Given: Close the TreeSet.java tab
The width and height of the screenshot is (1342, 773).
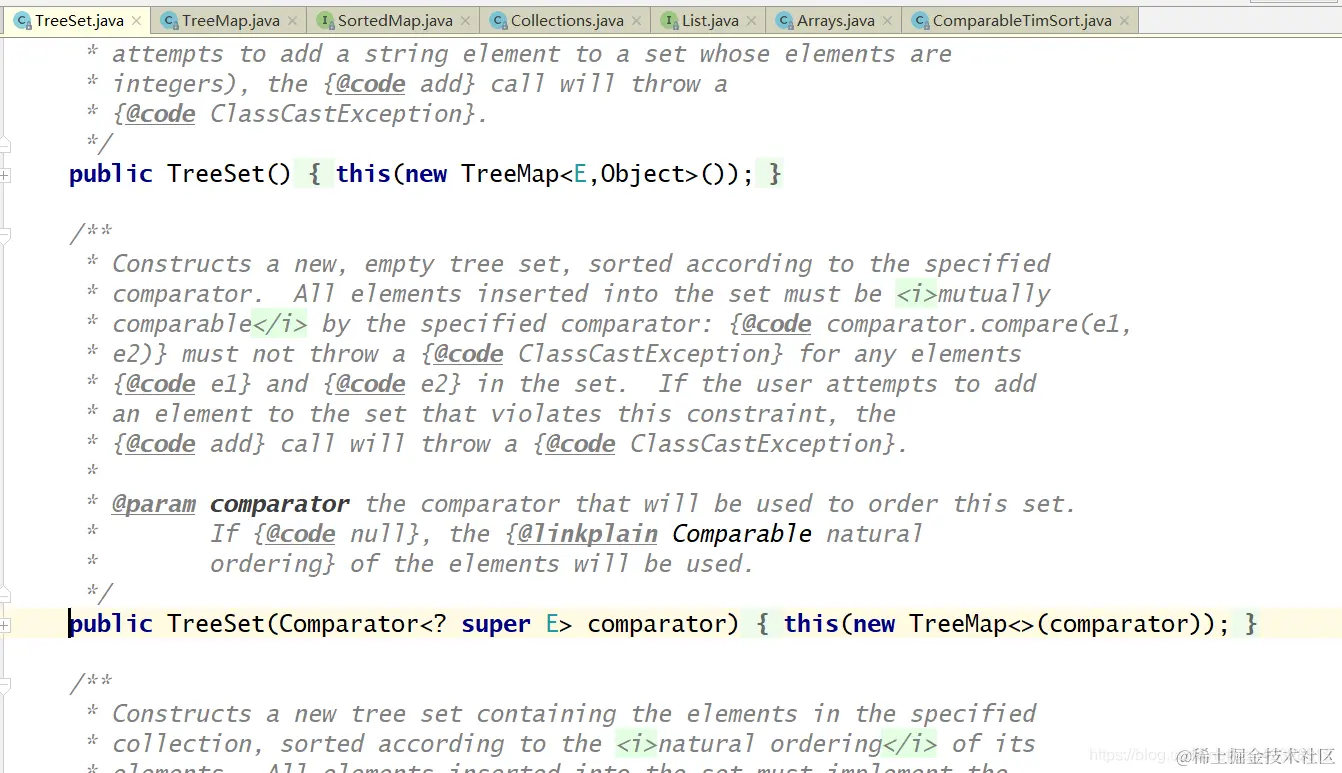Looking at the screenshot, I should click(137, 21).
